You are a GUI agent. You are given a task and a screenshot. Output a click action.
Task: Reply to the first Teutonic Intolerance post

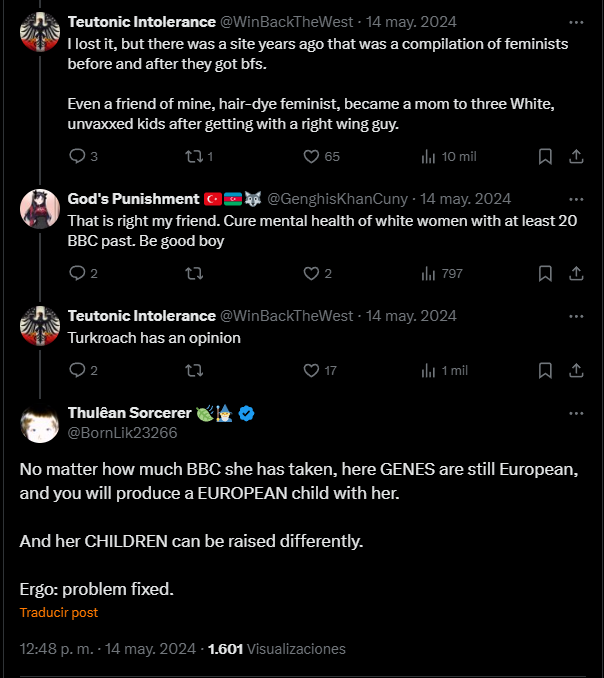pos(77,156)
